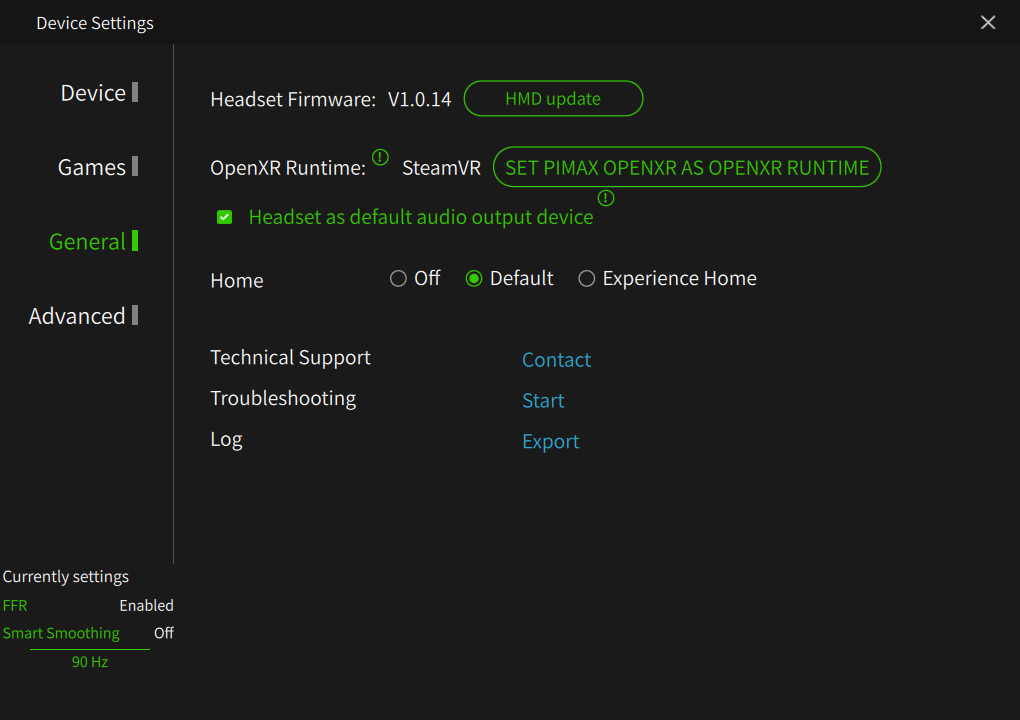Toggle Headset as default audio output checkbox
Screen dimensions: 1020x720
(225, 217)
